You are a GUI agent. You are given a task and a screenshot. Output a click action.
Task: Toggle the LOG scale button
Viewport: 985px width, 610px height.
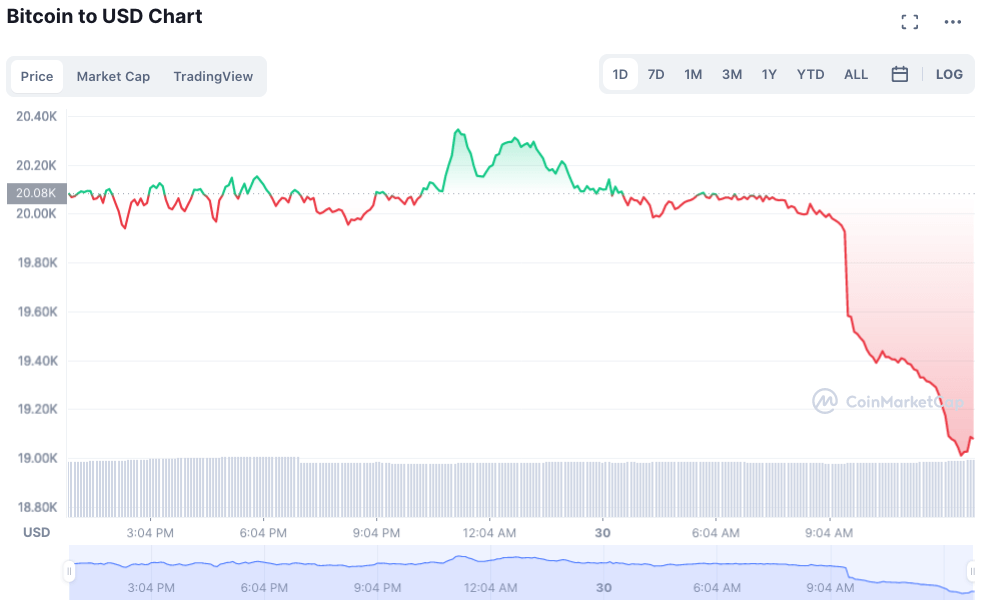pos(949,74)
